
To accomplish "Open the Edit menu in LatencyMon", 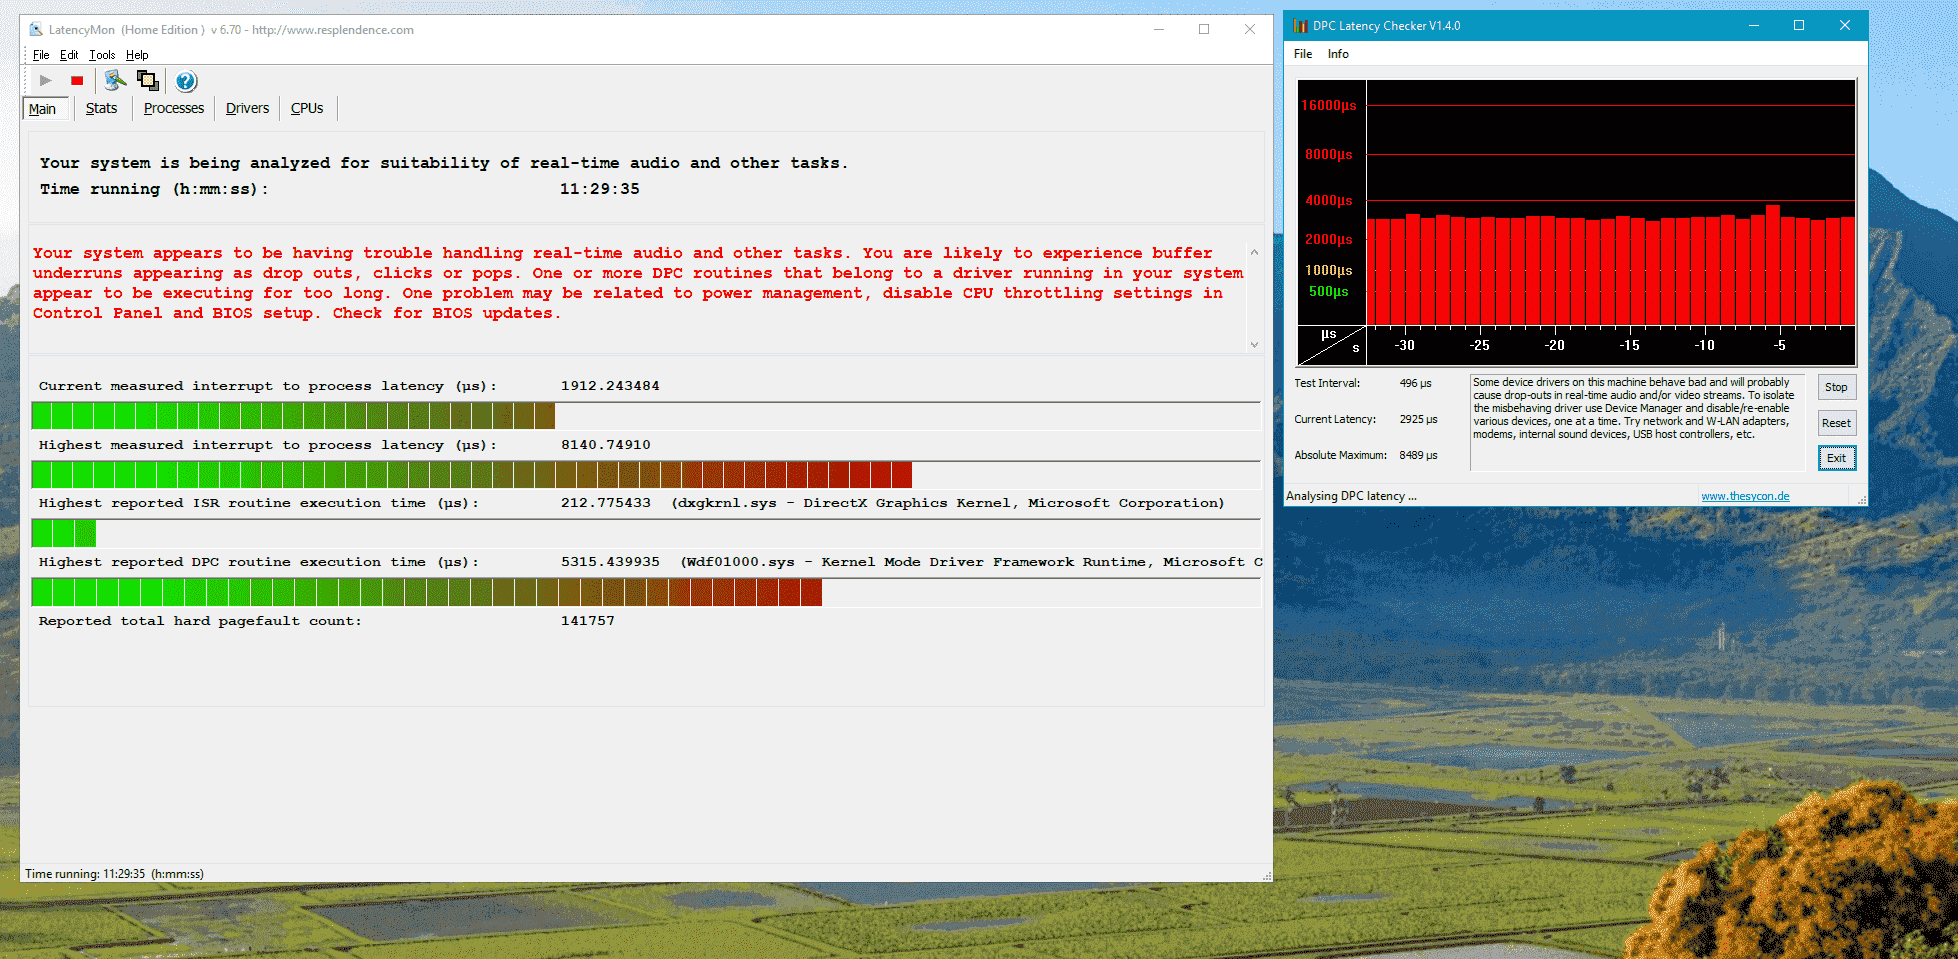I will pos(69,55).
